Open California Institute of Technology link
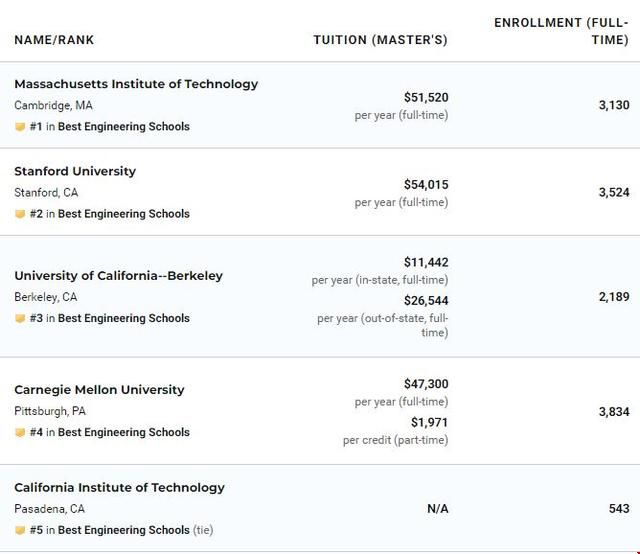Viewport: 640px width, 554px height. tap(119, 488)
